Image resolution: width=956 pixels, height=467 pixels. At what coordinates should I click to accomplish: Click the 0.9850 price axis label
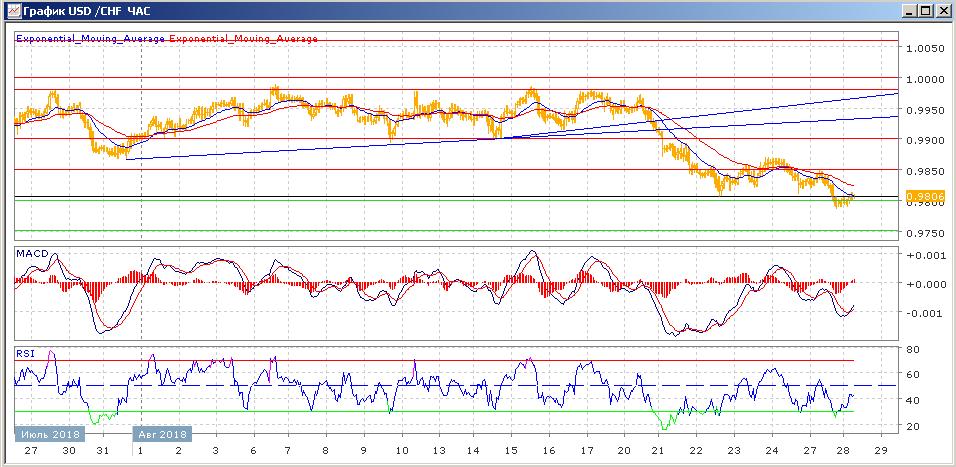pyautogui.click(x=926, y=171)
